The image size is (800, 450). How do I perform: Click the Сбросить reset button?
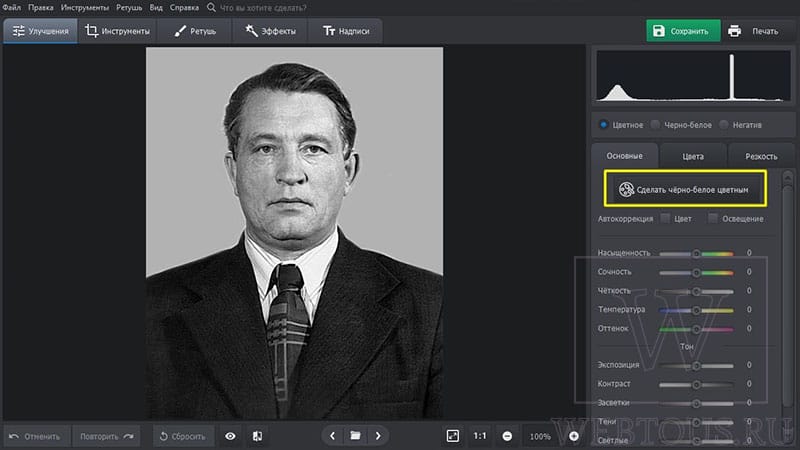pos(183,436)
